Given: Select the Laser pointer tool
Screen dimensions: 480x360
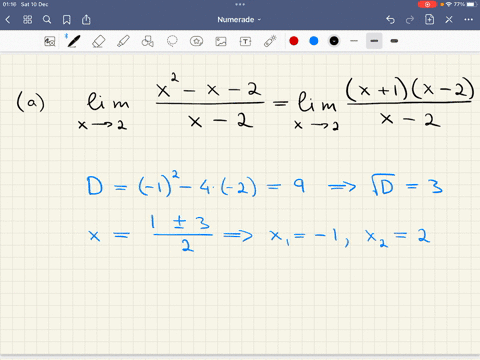Looking at the screenshot, I should (x=270, y=41).
